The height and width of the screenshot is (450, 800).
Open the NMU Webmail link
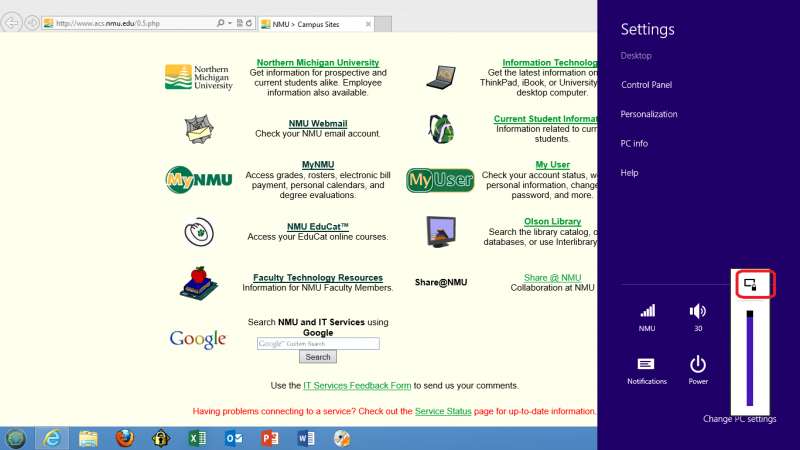pyautogui.click(x=318, y=123)
